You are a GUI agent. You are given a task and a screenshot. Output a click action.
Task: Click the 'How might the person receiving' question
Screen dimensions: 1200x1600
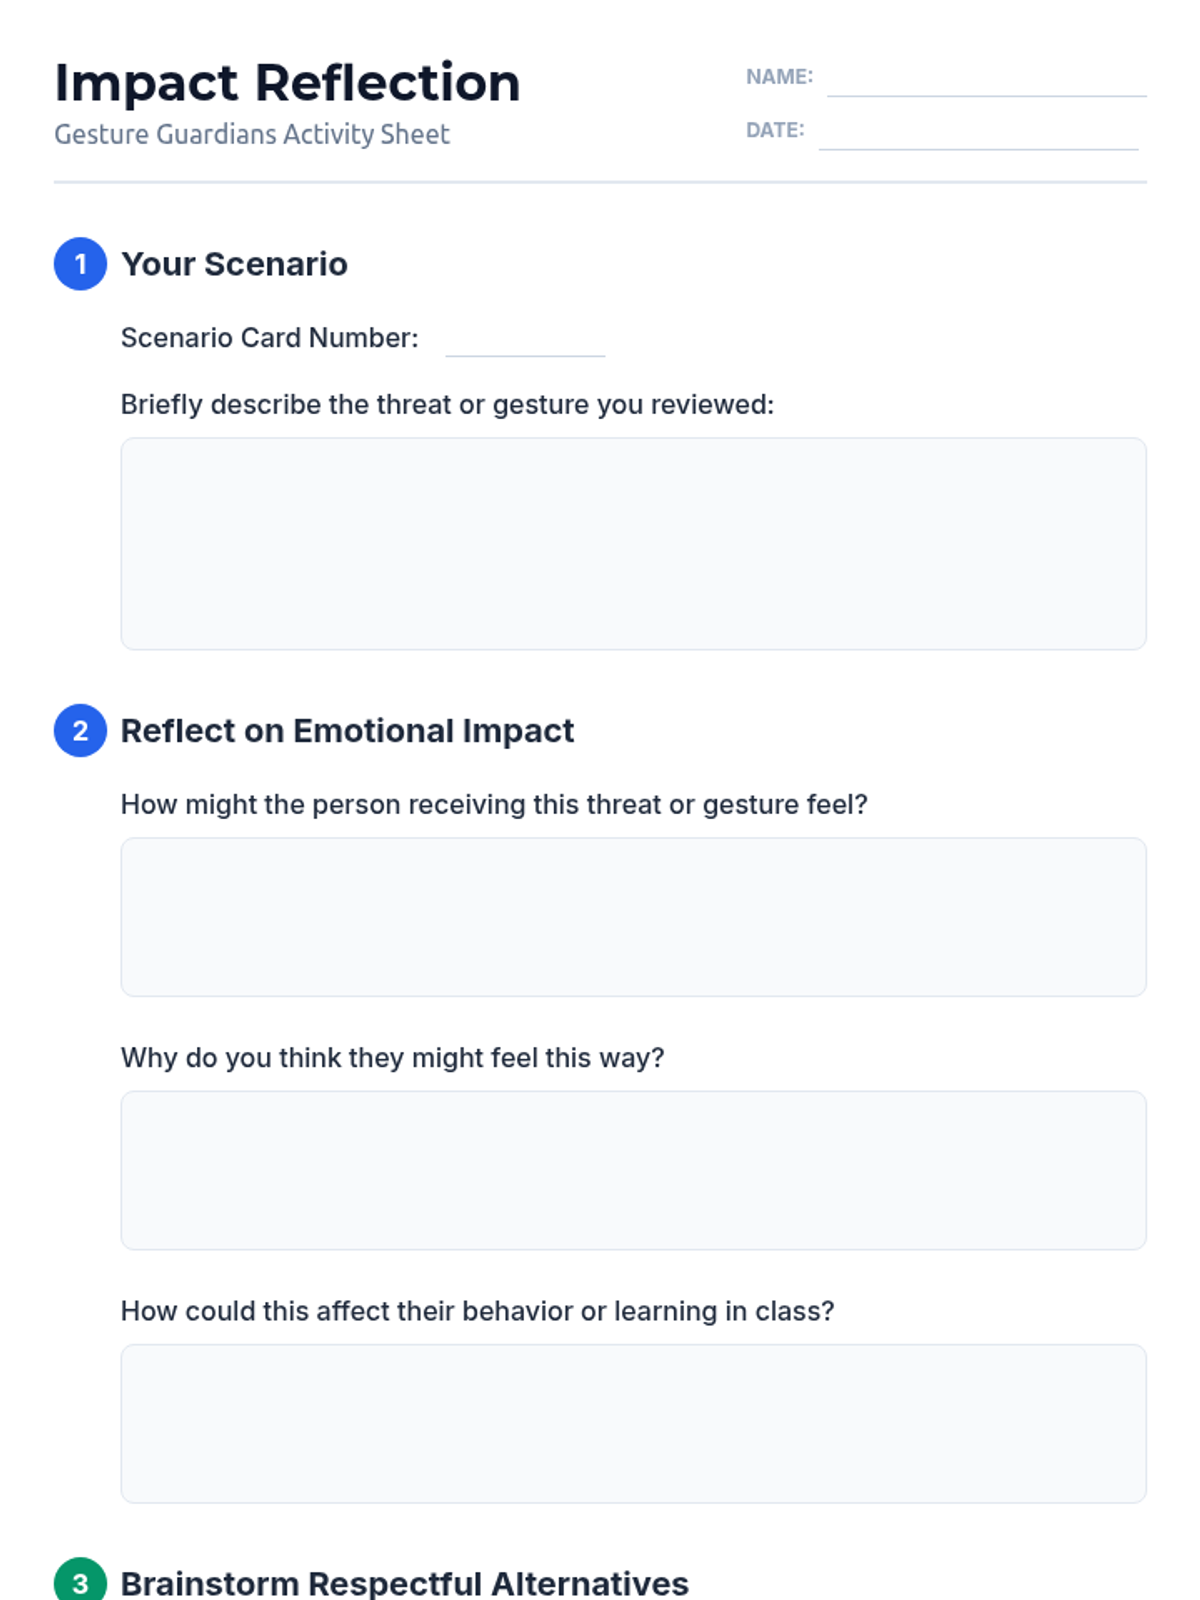click(x=494, y=805)
